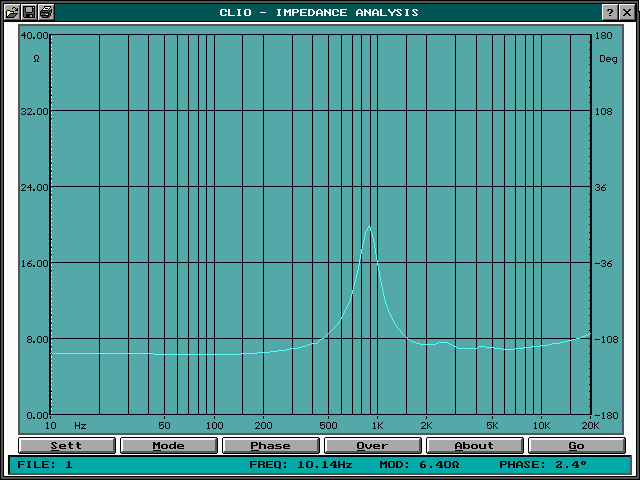Viewport: 640px width, 480px height.
Task: Click the 2K frequency axis label
Action: [426, 426]
